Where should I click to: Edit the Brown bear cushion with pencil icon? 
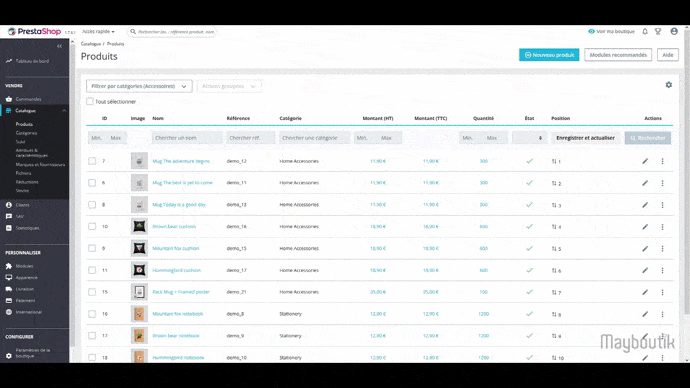pyautogui.click(x=645, y=227)
